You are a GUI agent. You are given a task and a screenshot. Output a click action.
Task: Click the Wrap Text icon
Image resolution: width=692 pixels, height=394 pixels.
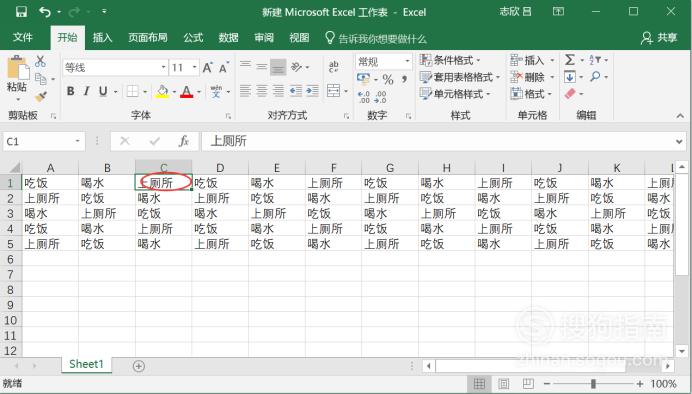pos(334,67)
